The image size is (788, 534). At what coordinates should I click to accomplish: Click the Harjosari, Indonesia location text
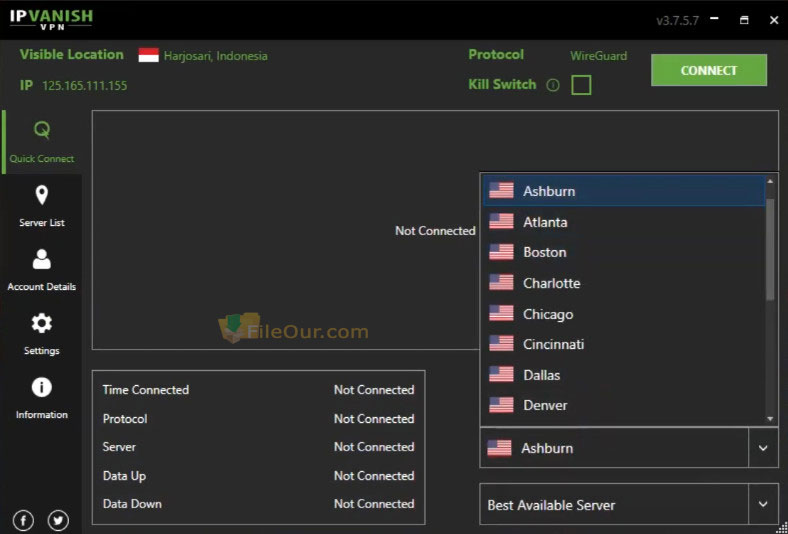pyautogui.click(x=216, y=56)
